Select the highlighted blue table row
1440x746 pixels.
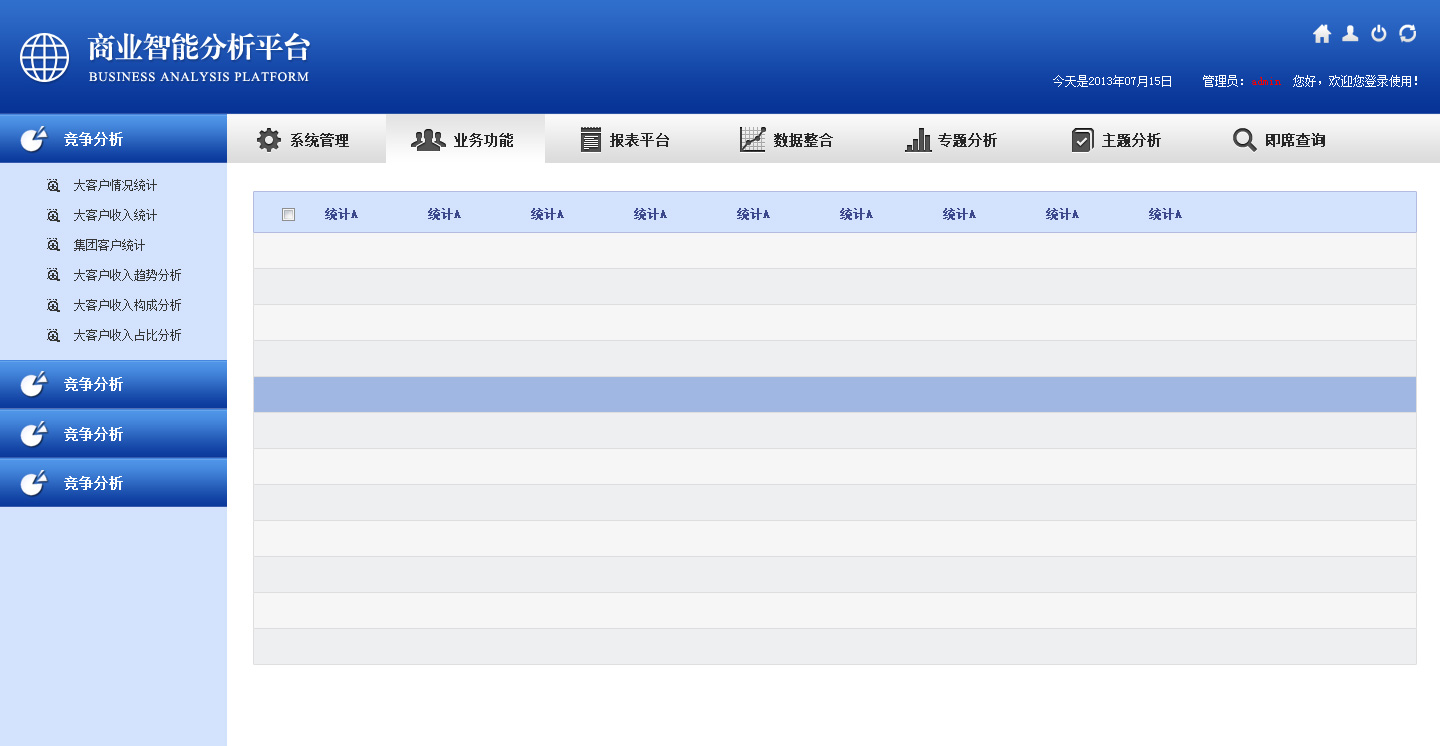click(x=835, y=395)
